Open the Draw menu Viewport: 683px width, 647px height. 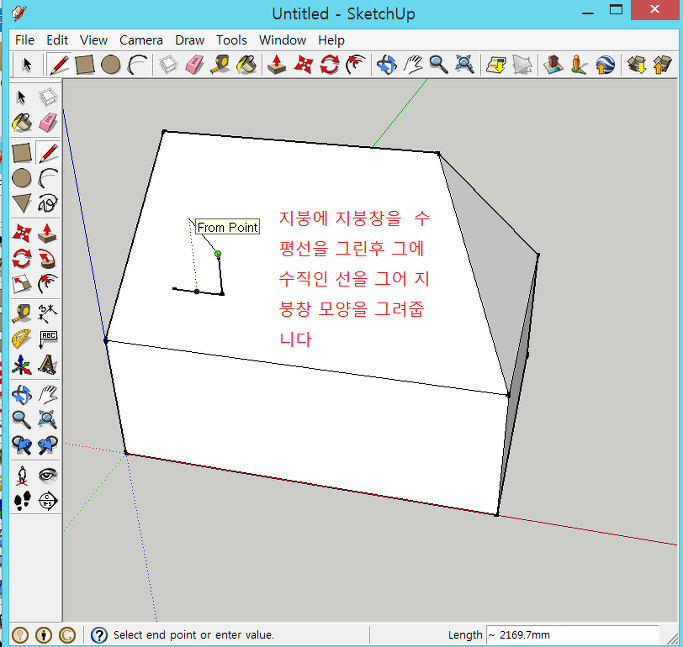tap(189, 40)
